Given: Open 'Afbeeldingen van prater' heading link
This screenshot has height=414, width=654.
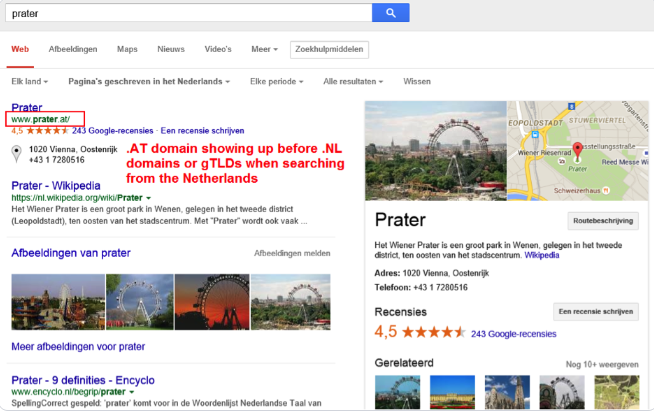Looking at the screenshot, I should pyautogui.click(x=71, y=253).
